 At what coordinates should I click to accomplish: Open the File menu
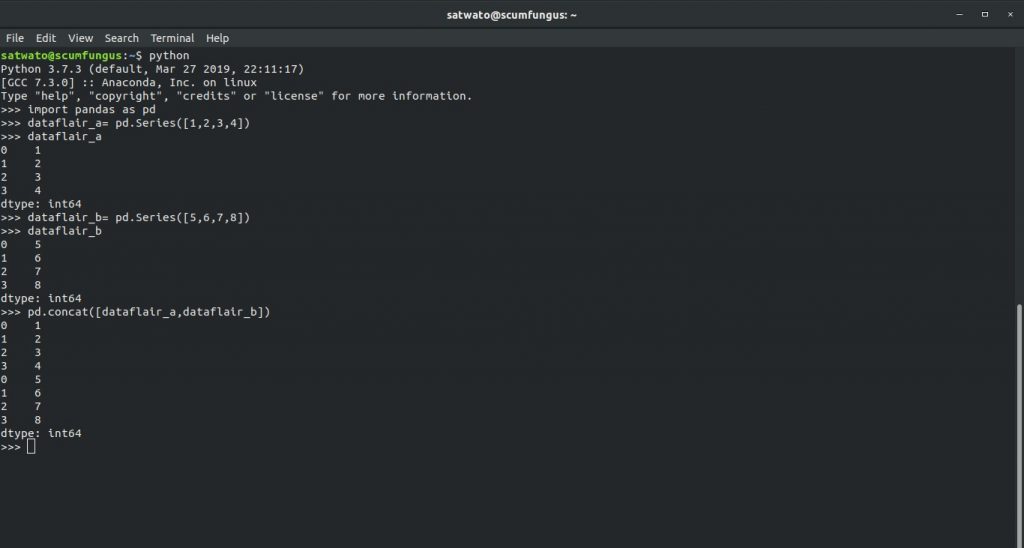(14, 38)
